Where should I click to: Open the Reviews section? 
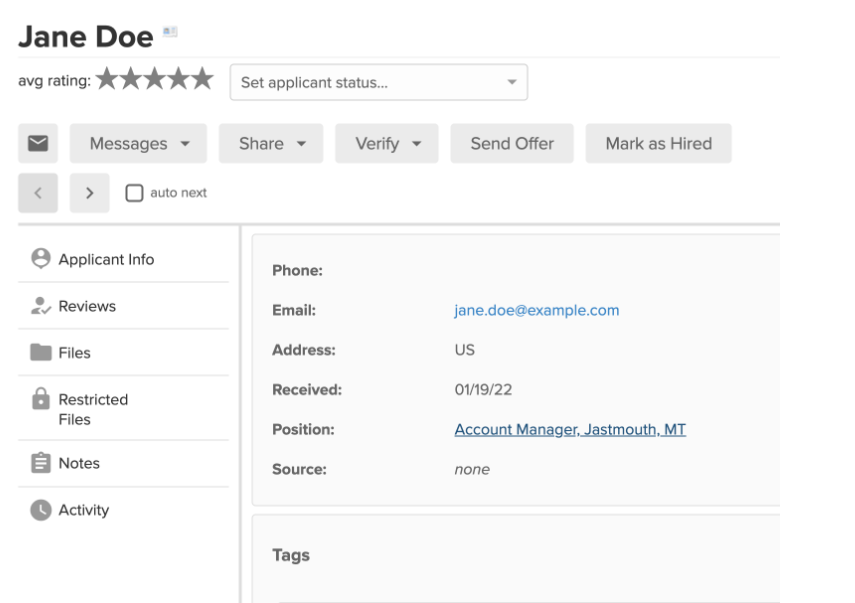pos(124,306)
